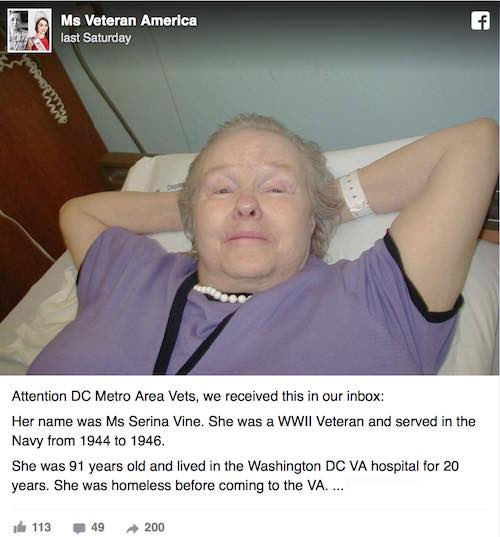Click the comment speech bubble icon

point(79,528)
